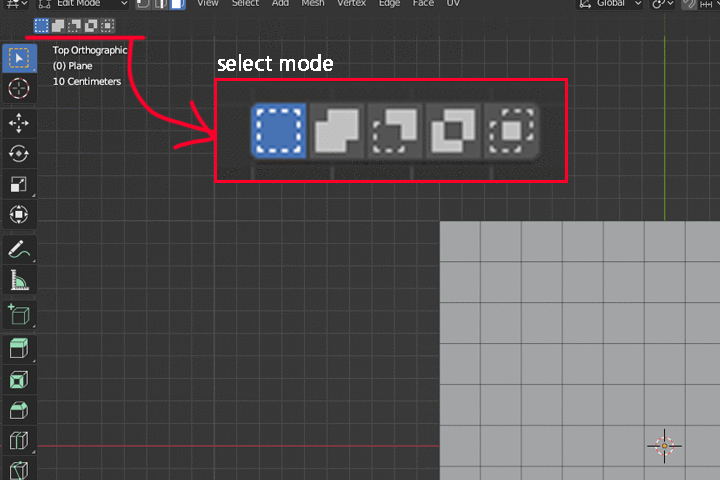
Task: Set selection mode to Subtract
Action: click(x=74, y=26)
